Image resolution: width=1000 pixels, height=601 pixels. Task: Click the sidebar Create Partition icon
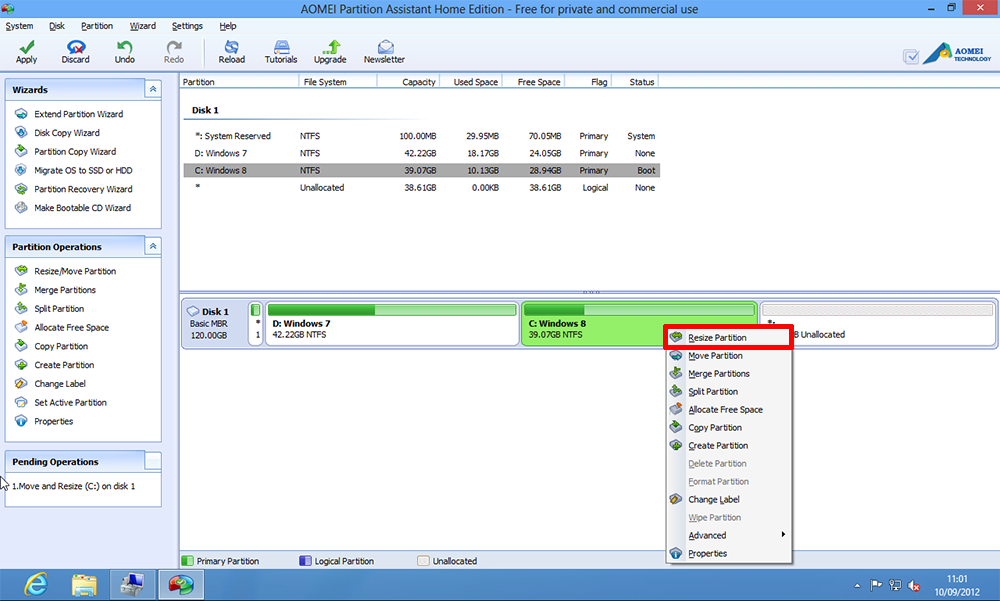(x=21, y=365)
